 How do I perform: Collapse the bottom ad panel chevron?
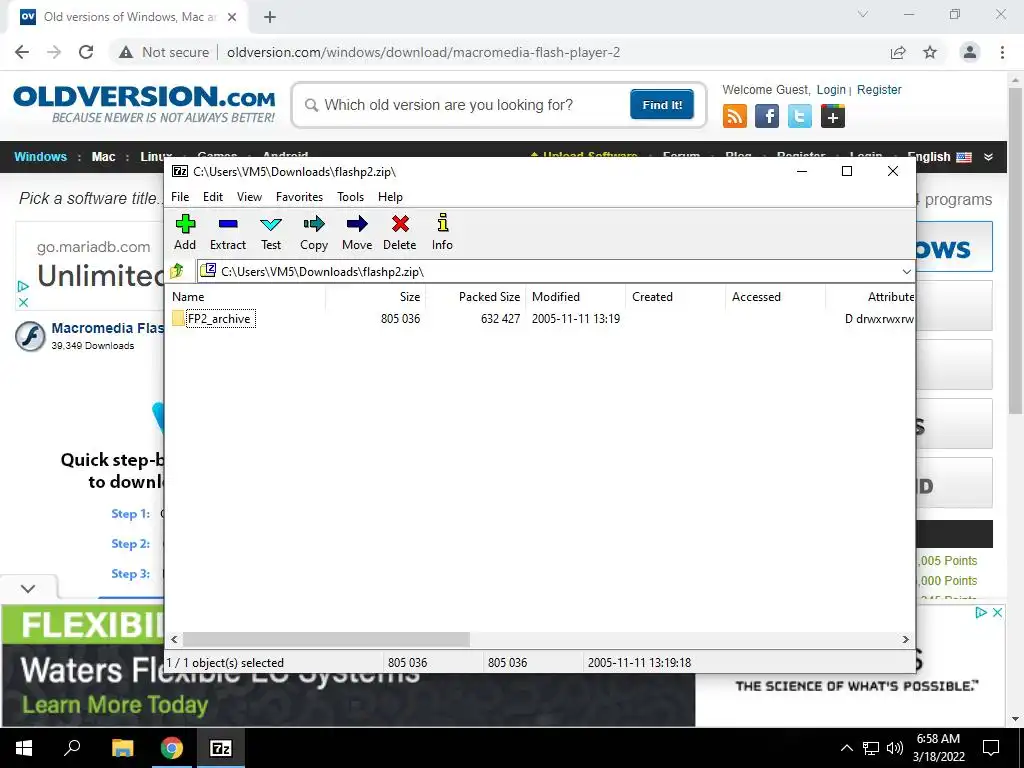click(x=28, y=588)
